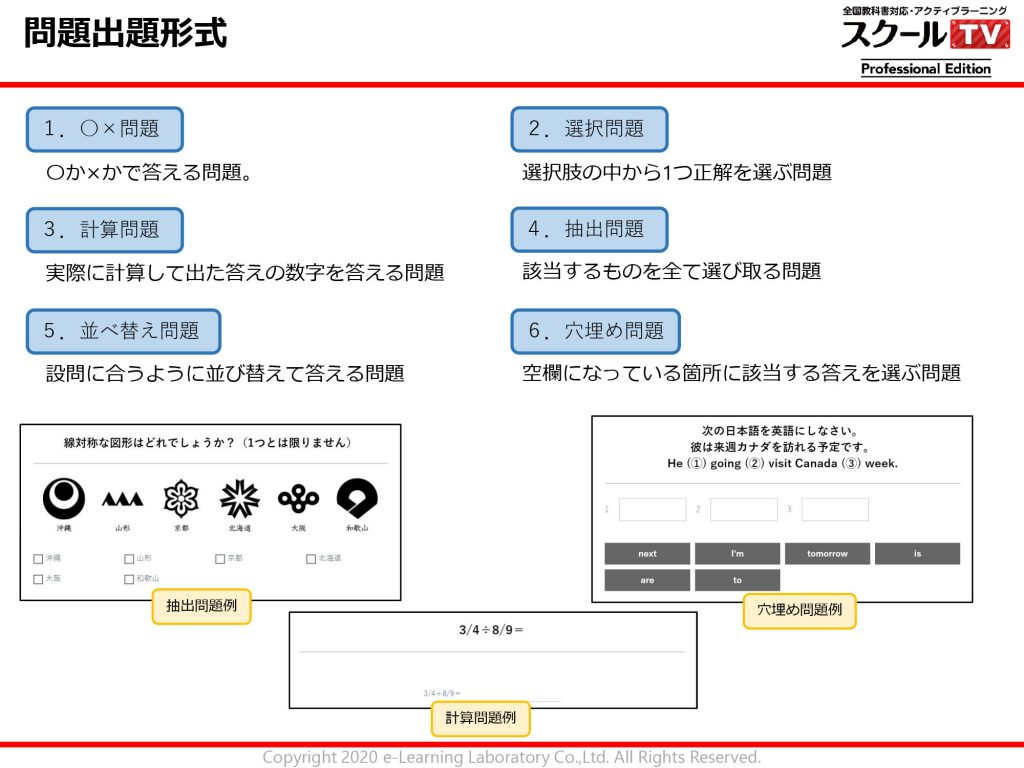Click blank input field number 1
This screenshot has width=1024, height=768.
click(x=652, y=509)
